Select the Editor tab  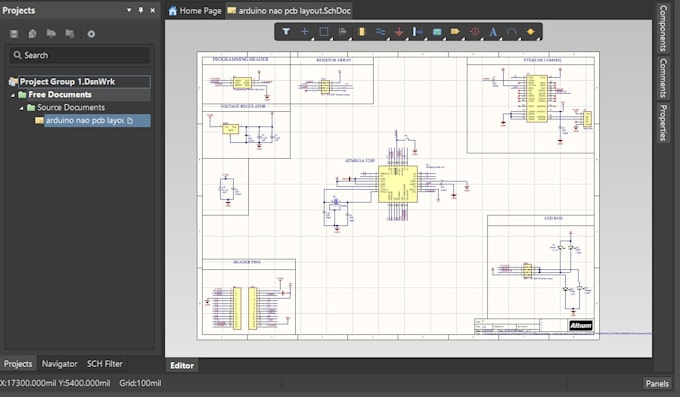pos(182,365)
